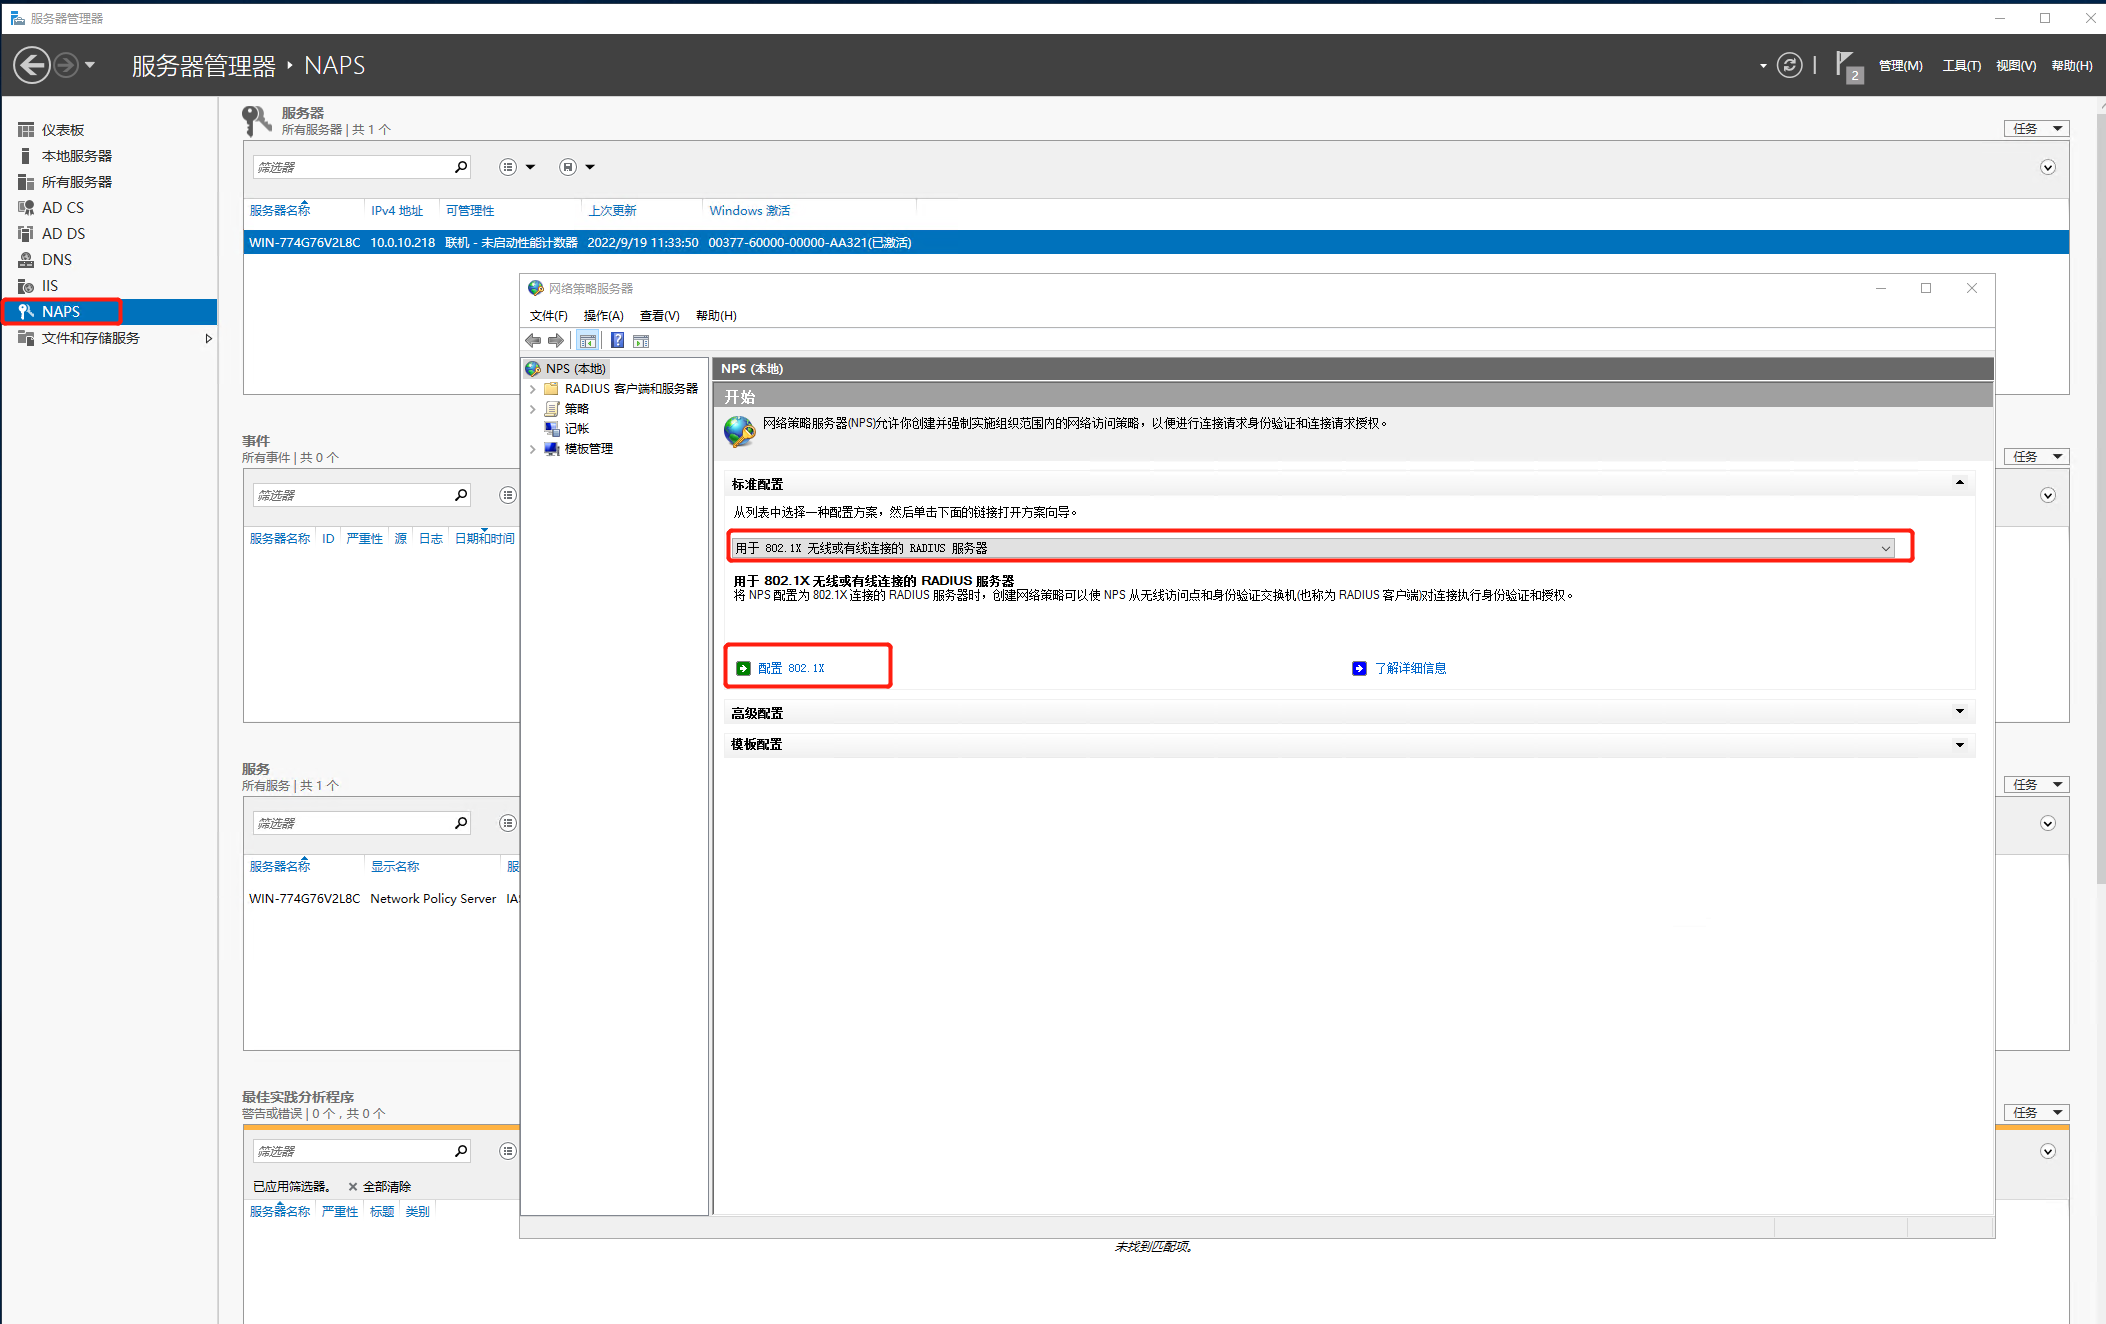This screenshot has width=2106, height=1324.
Task: Expand the 高级配置 section
Action: (1959, 712)
